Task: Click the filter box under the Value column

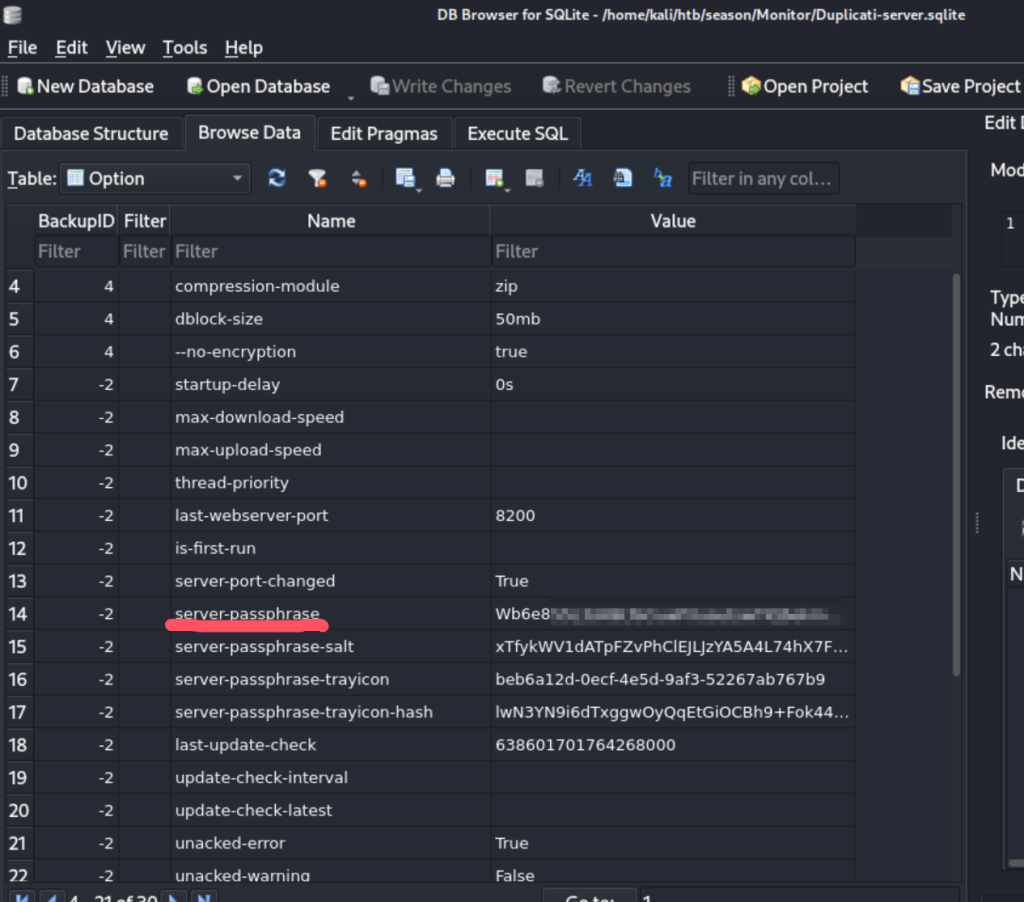Action: [673, 251]
